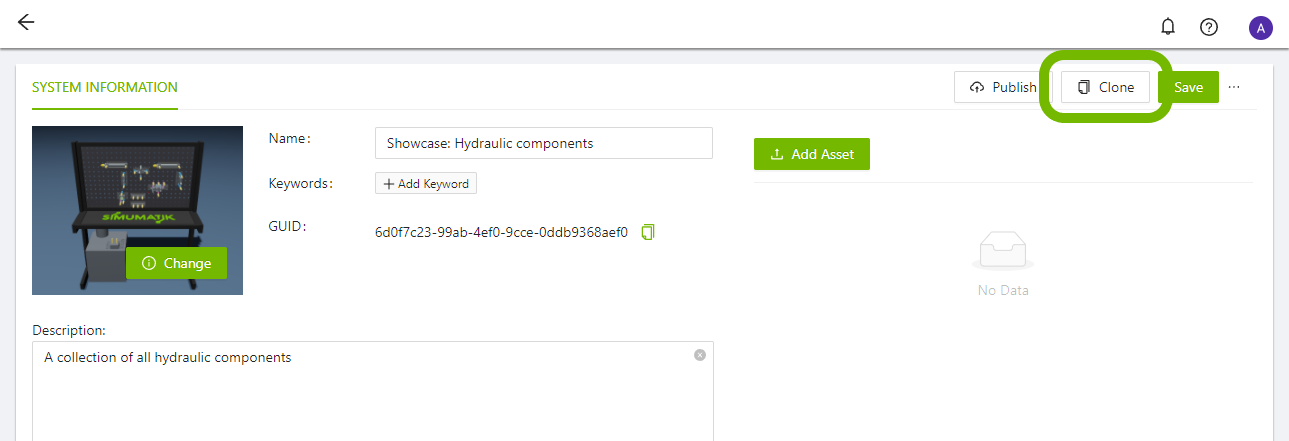
Task: Select the hydraulic workbench thumbnail image
Action: point(137,190)
